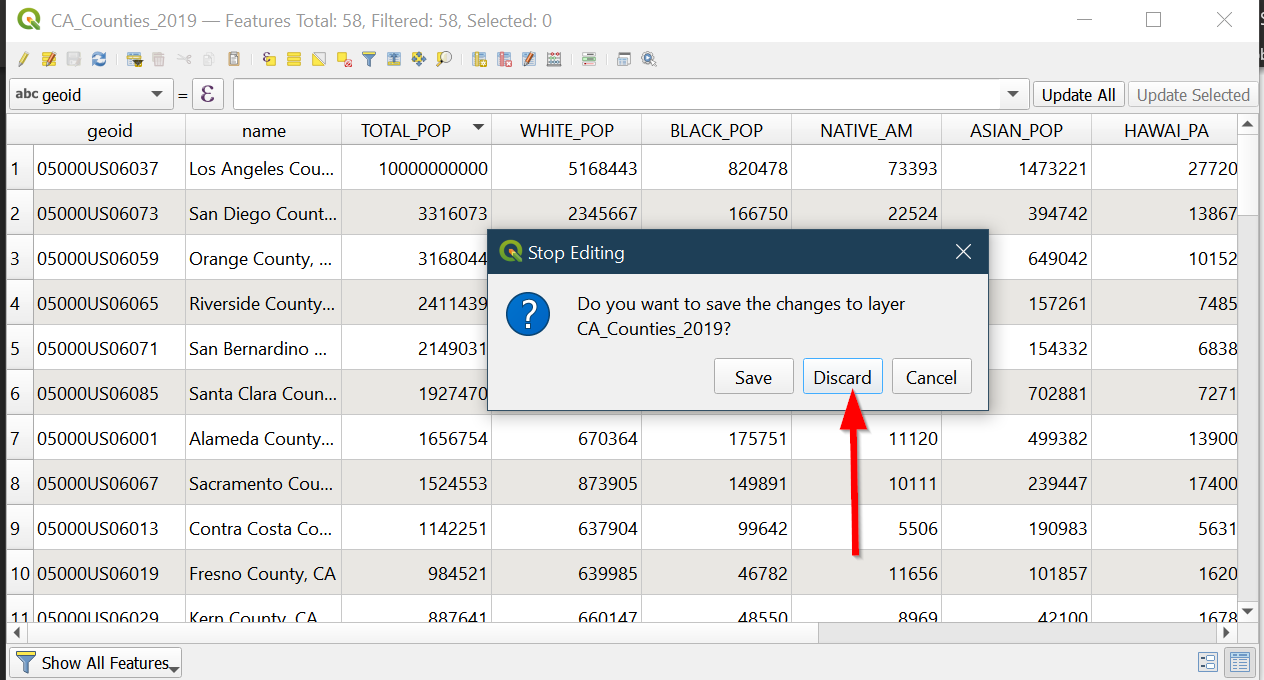
Task: Click Select all features icon
Action: [x=294, y=60]
